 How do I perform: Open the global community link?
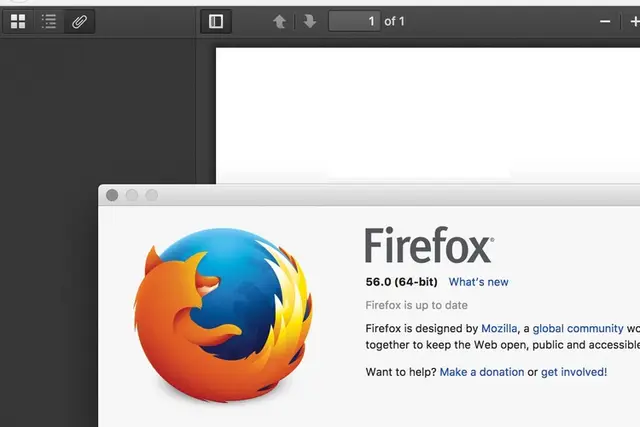[x=578, y=329]
